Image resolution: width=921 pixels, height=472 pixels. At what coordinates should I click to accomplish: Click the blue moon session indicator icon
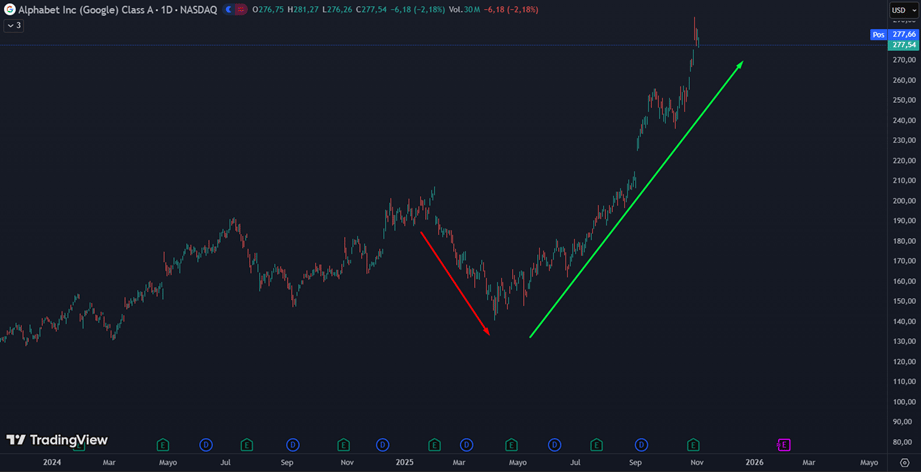(229, 10)
